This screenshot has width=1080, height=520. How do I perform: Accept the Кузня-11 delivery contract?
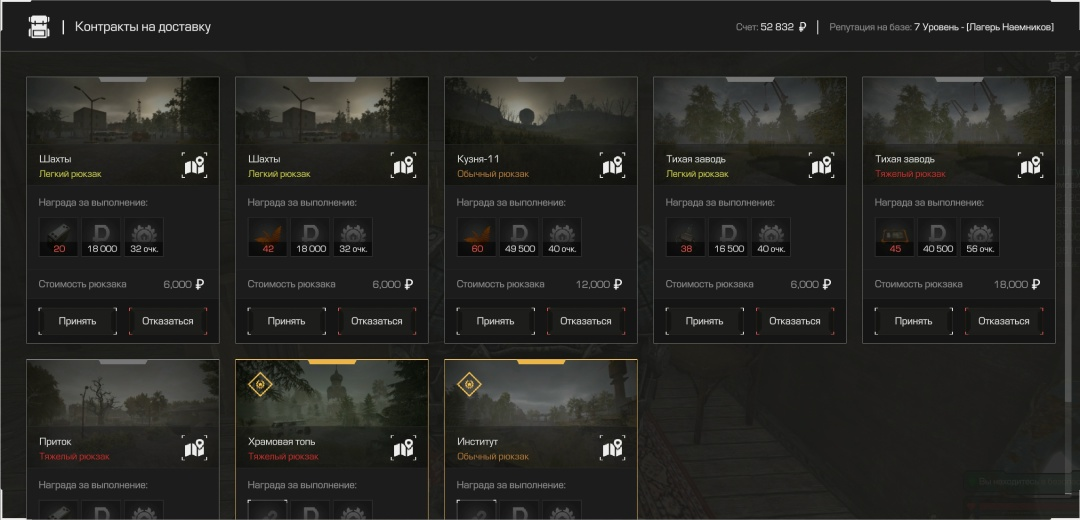click(496, 321)
